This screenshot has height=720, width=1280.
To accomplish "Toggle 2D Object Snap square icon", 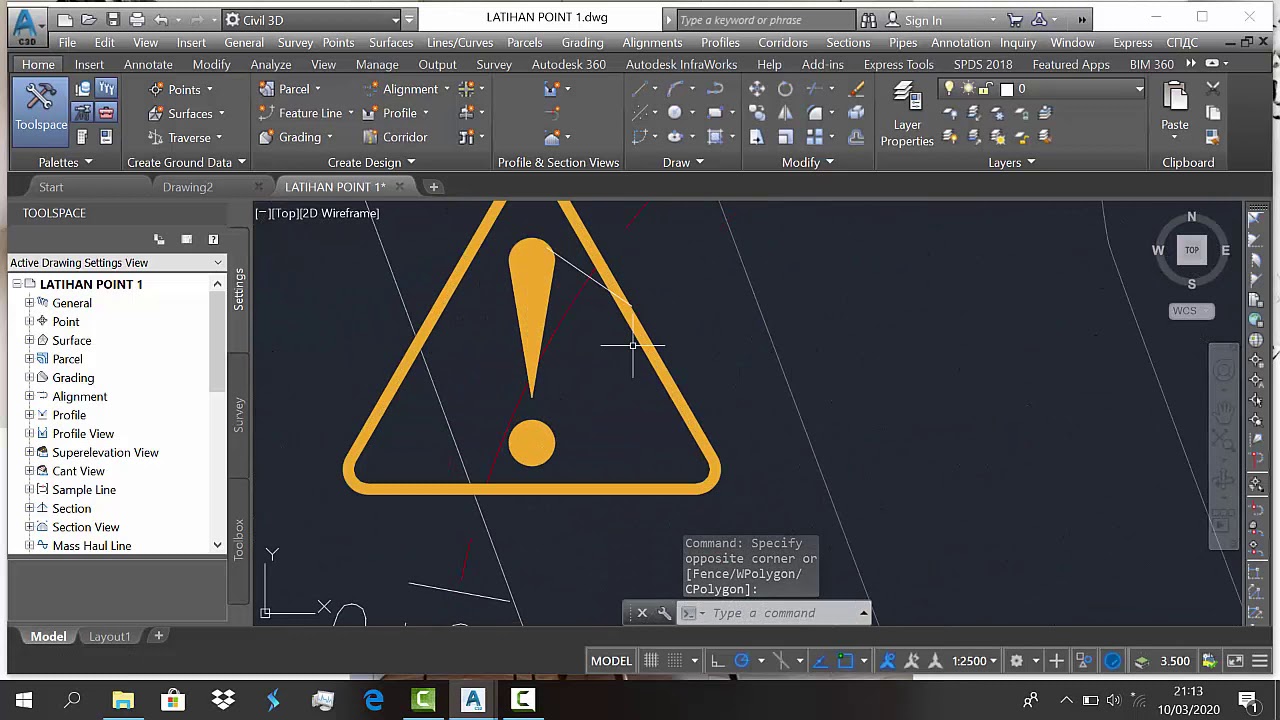I will [x=846, y=660].
